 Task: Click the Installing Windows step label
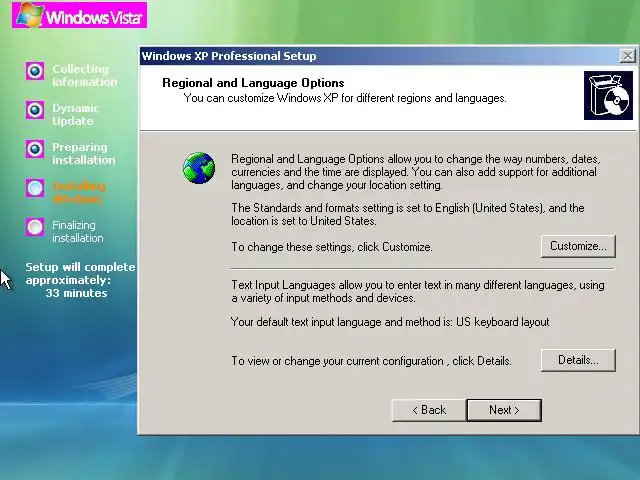coord(79,193)
